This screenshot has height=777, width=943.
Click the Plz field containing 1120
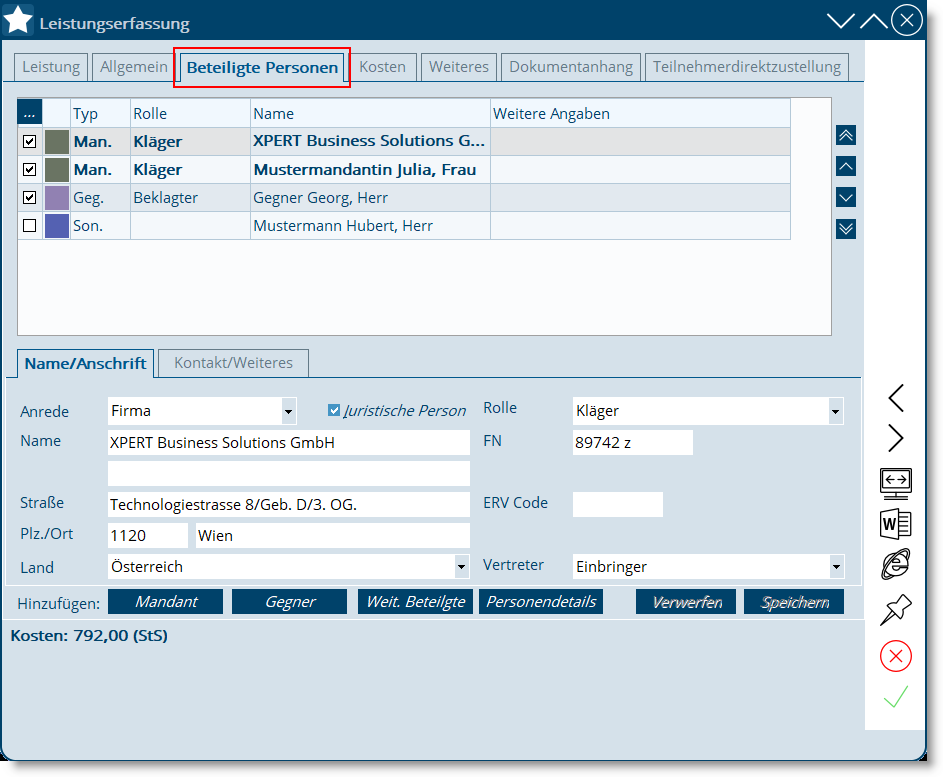pos(148,535)
